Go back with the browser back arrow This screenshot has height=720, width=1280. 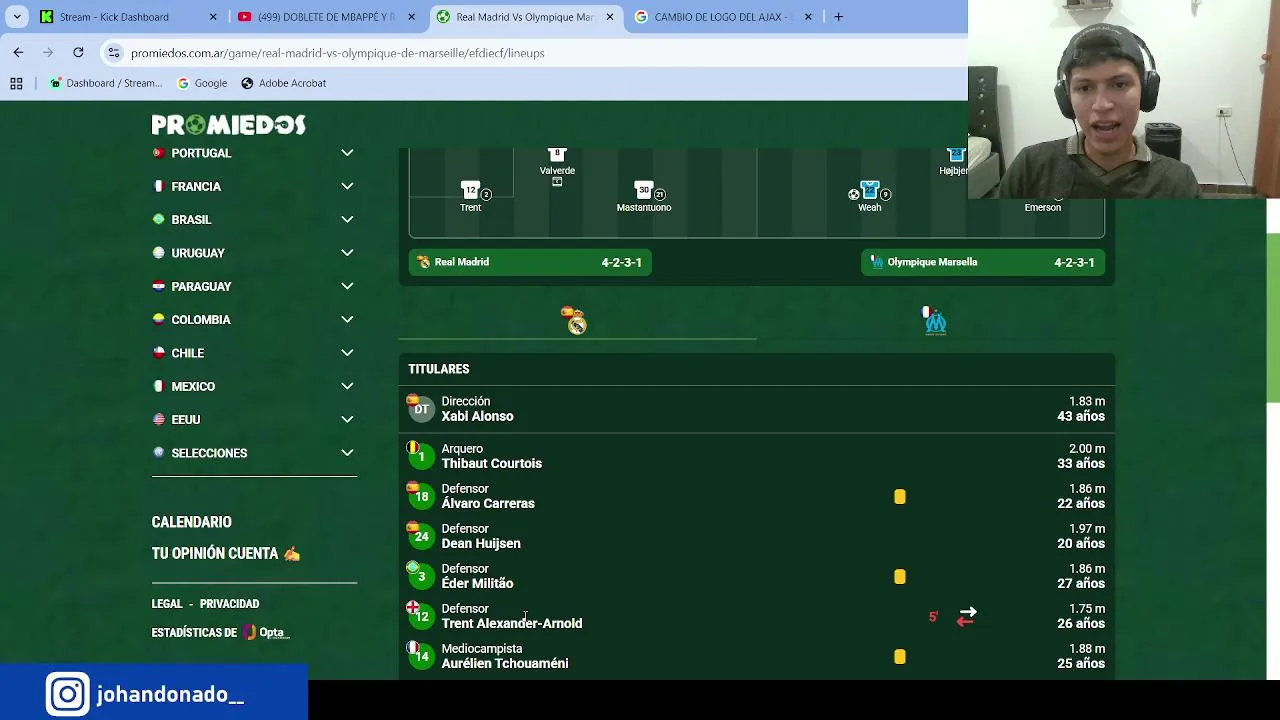18,52
